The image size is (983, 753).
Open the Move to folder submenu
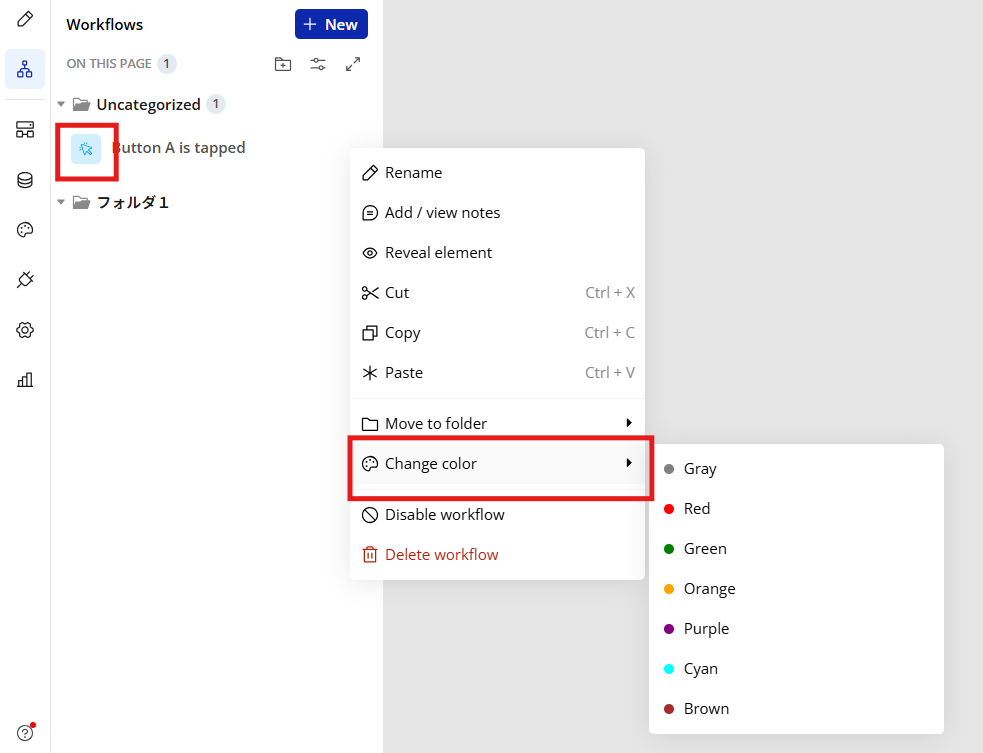coord(497,423)
